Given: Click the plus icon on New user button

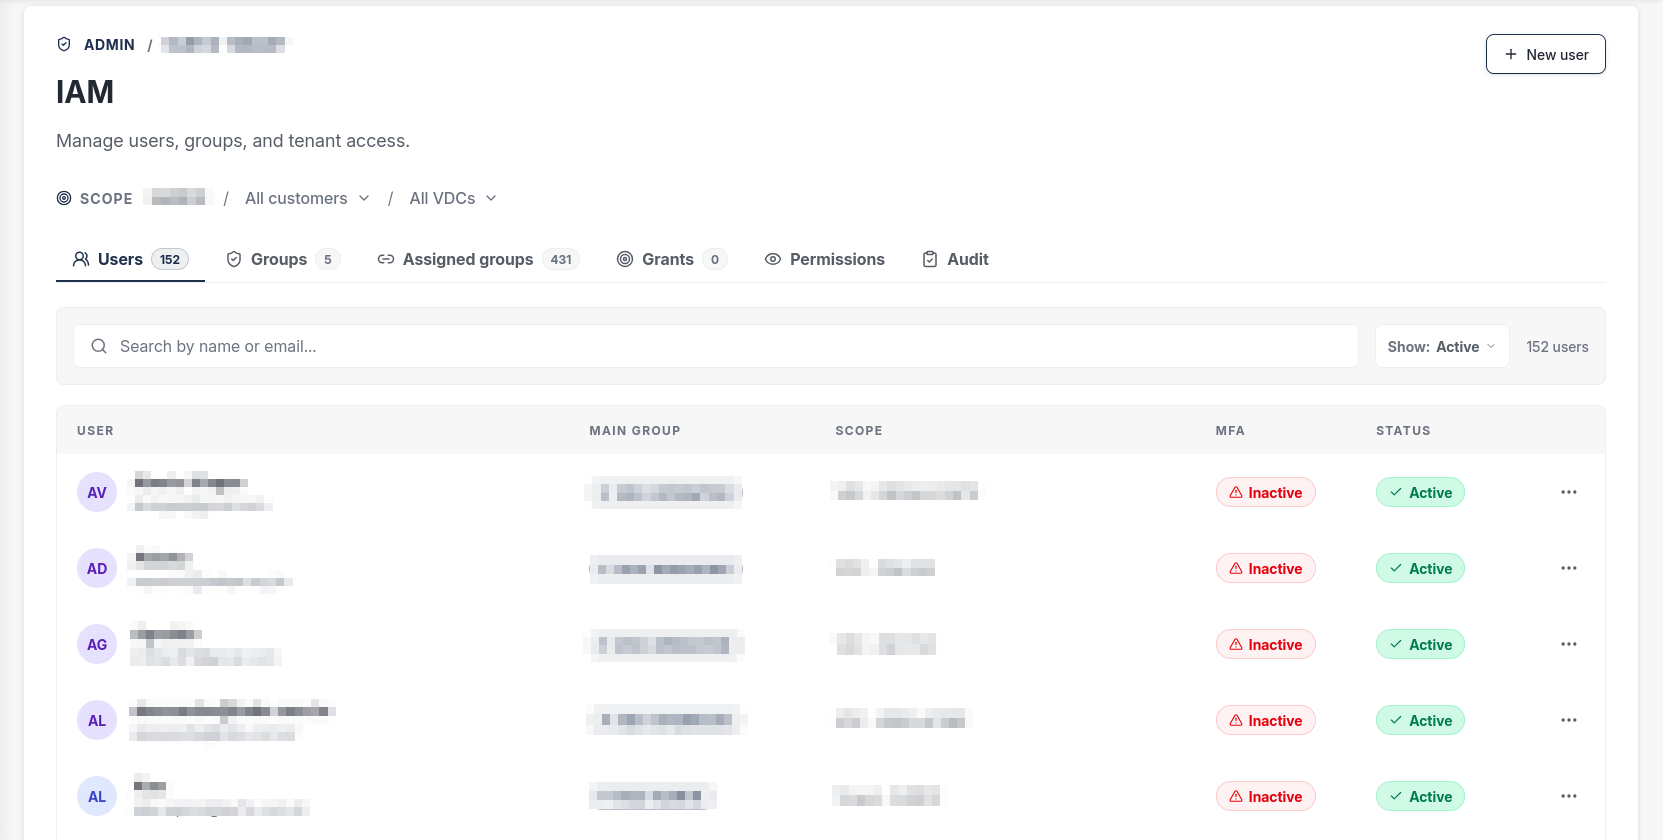Looking at the screenshot, I should coord(1511,54).
